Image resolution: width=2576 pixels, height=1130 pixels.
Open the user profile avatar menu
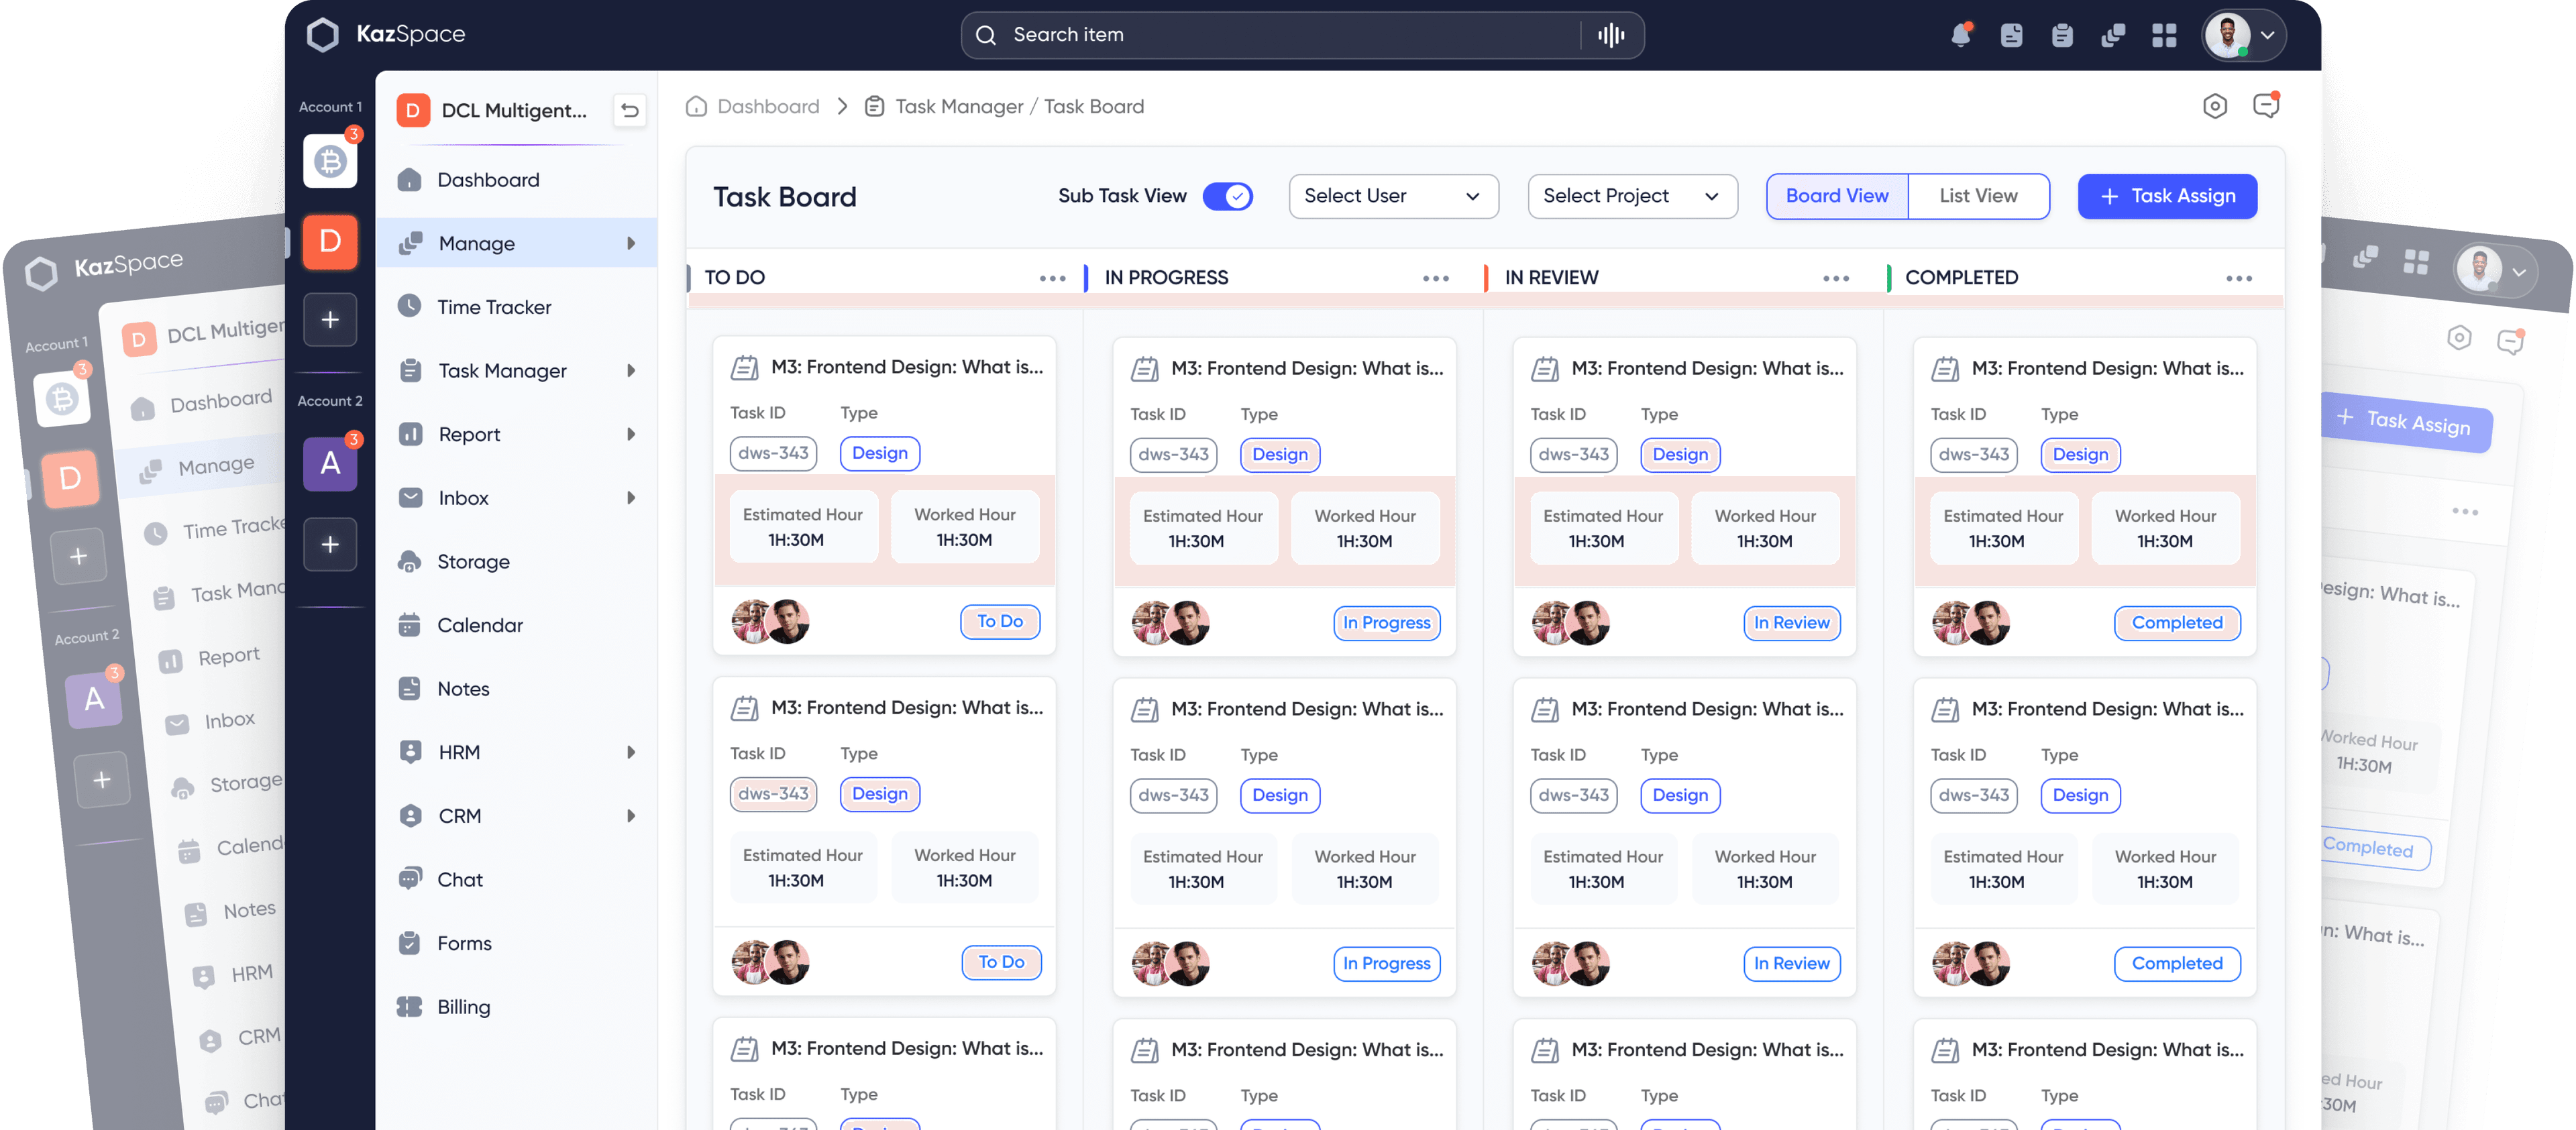pyautogui.click(x=2243, y=35)
